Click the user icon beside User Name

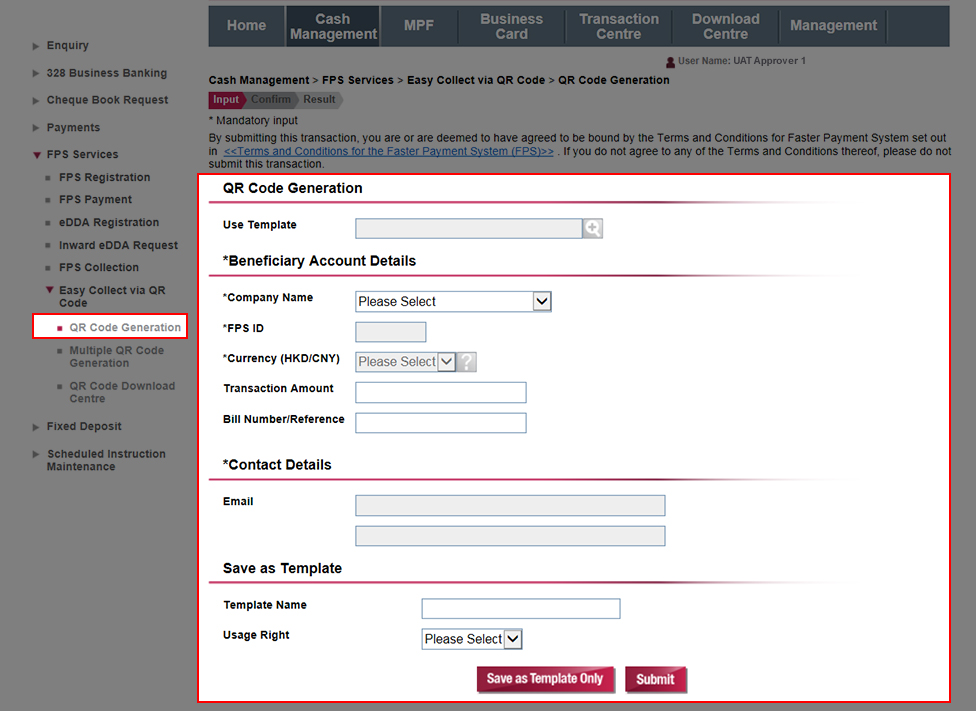670,62
